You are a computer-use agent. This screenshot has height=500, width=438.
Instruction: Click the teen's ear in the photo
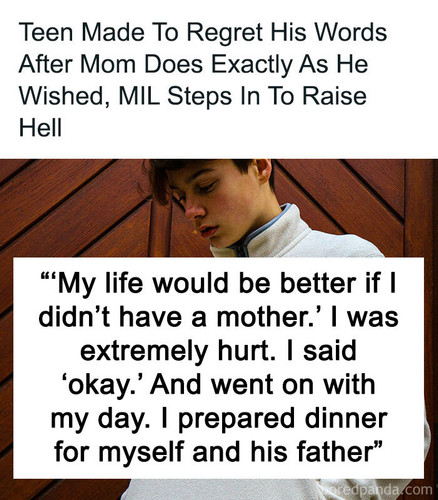click(x=264, y=171)
